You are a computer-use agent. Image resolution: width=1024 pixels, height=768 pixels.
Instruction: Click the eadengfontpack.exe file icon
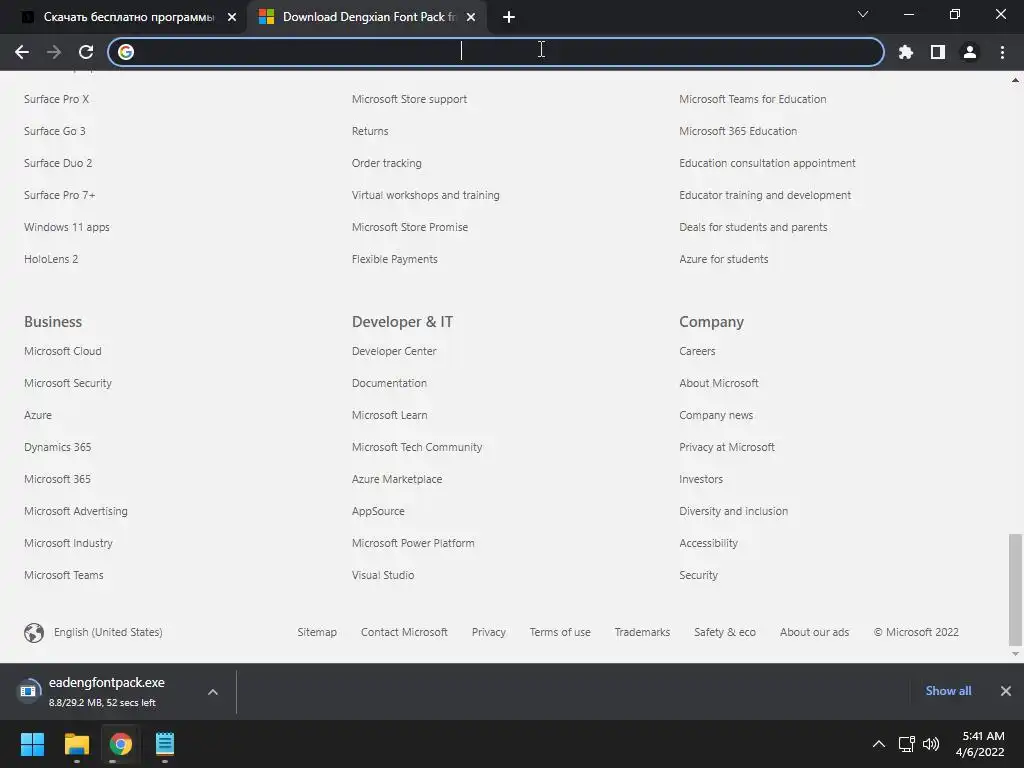coord(28,691)
